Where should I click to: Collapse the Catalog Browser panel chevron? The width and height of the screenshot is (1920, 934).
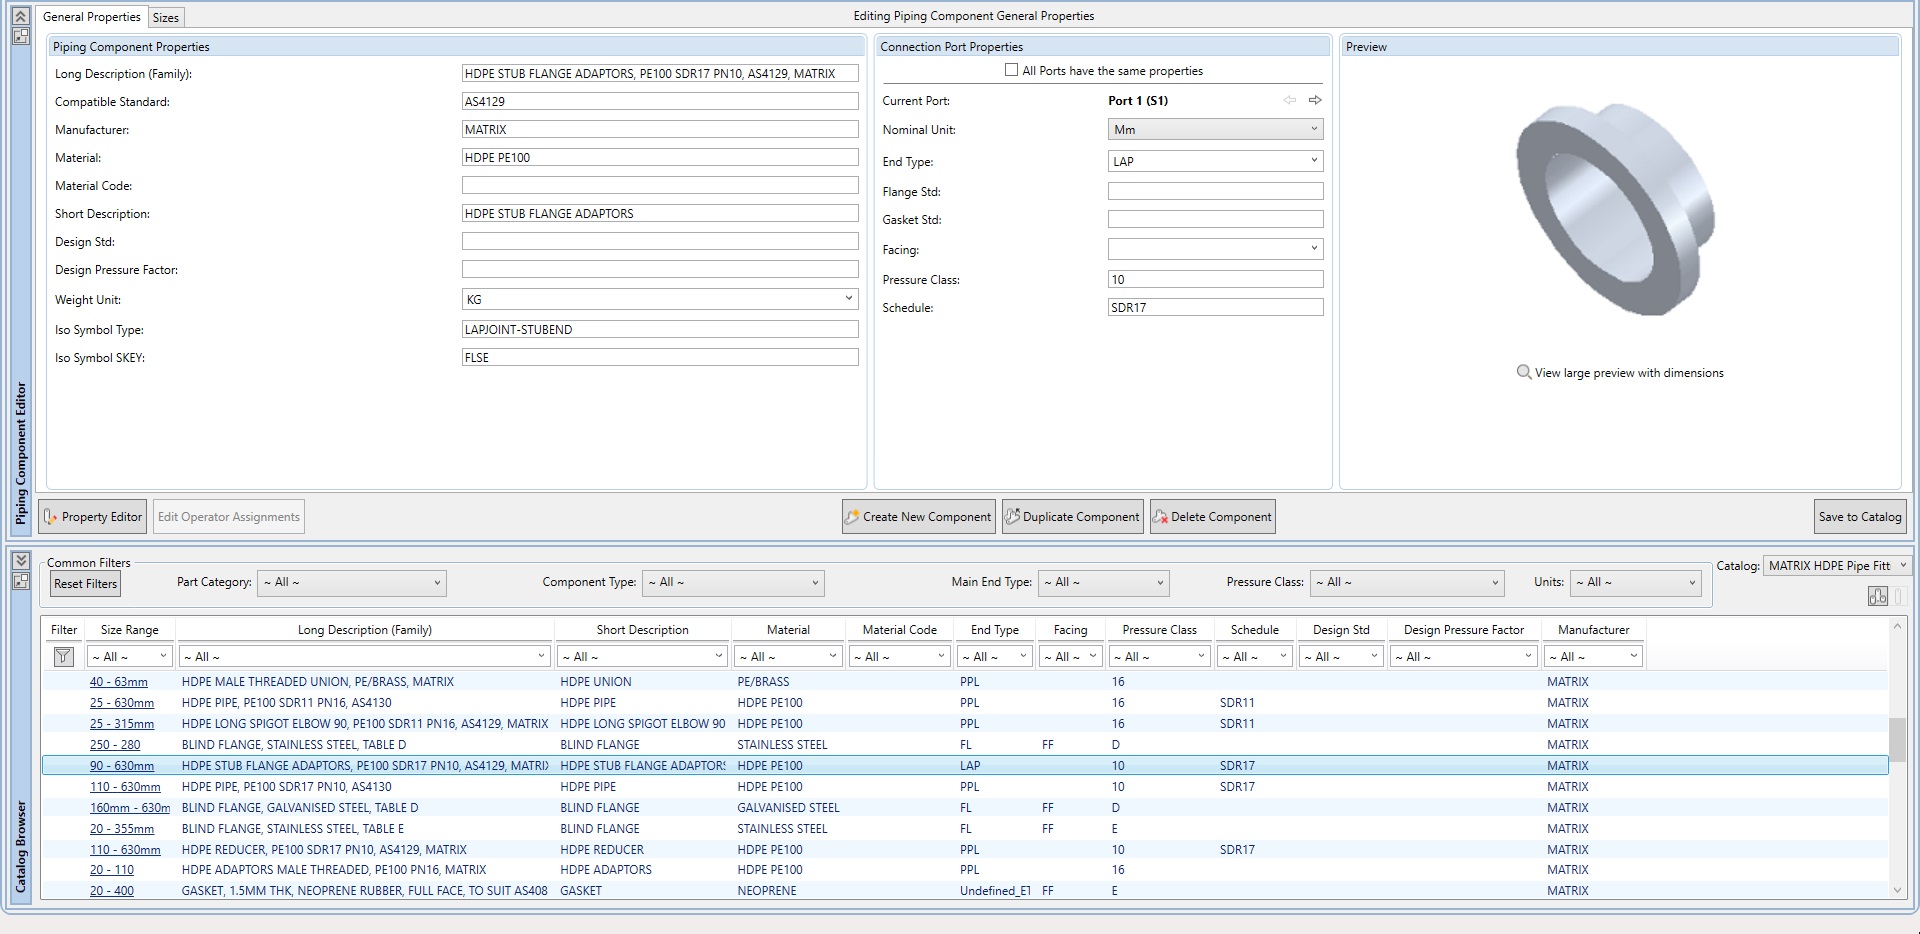coord(20,561)
